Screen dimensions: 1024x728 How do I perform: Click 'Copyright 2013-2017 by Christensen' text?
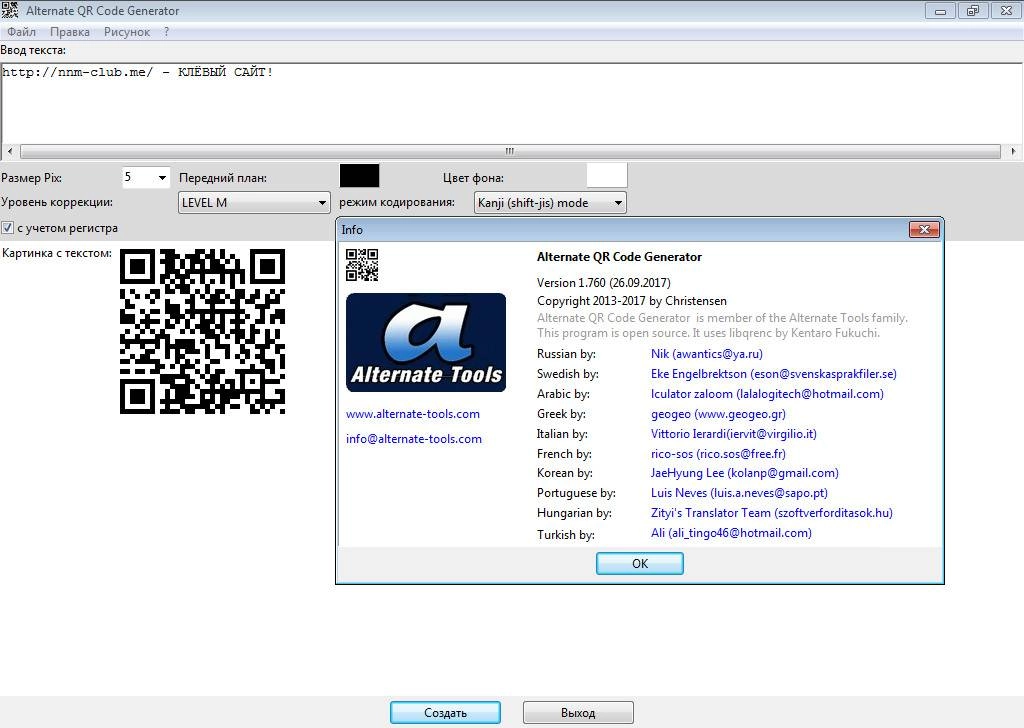[x=632, y=301]
